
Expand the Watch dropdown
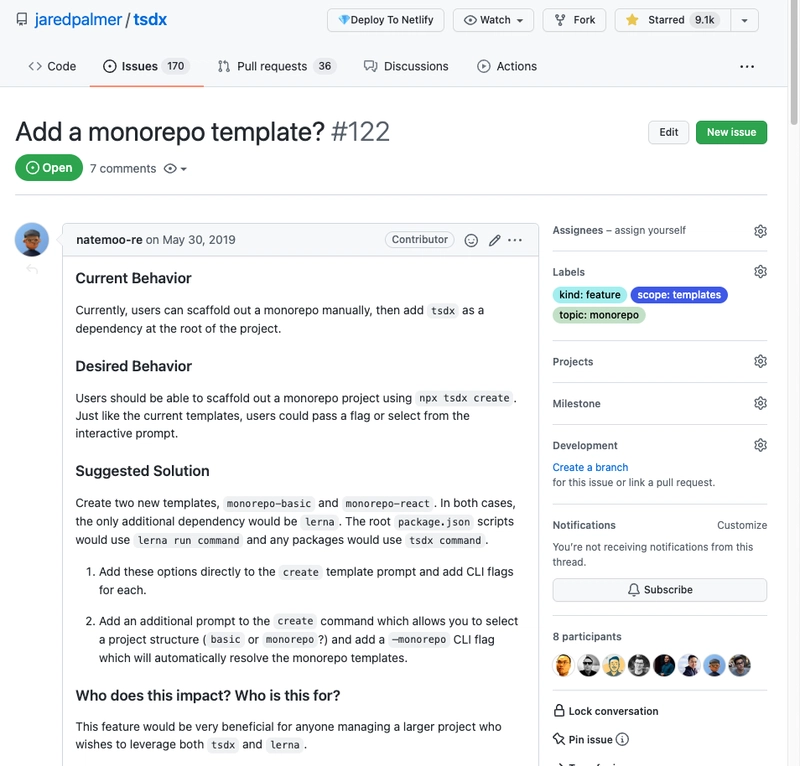point(493,20)
